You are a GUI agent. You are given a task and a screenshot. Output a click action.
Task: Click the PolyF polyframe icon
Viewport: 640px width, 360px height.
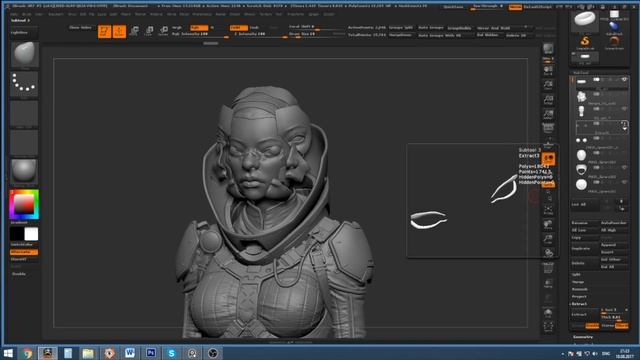point(548,268)
